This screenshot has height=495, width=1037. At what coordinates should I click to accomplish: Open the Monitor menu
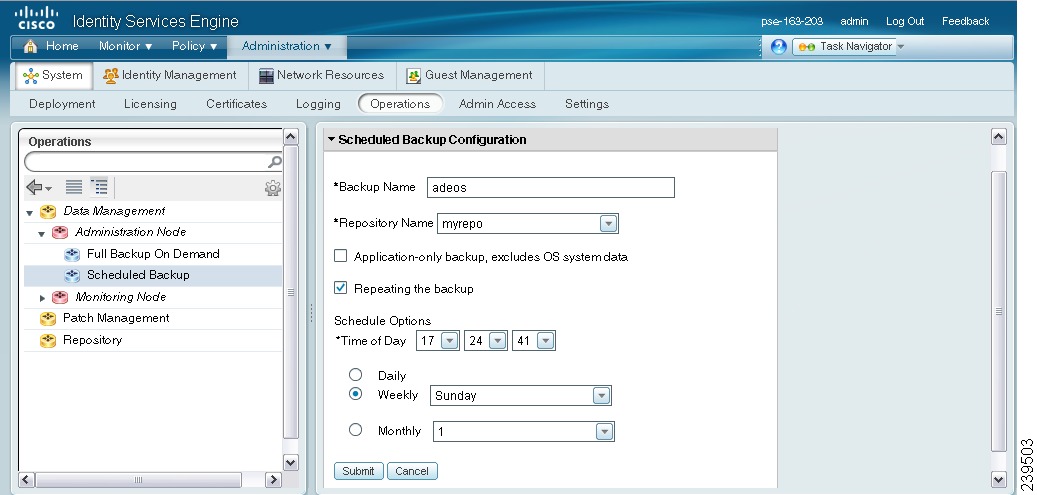[x=125, y=46]
